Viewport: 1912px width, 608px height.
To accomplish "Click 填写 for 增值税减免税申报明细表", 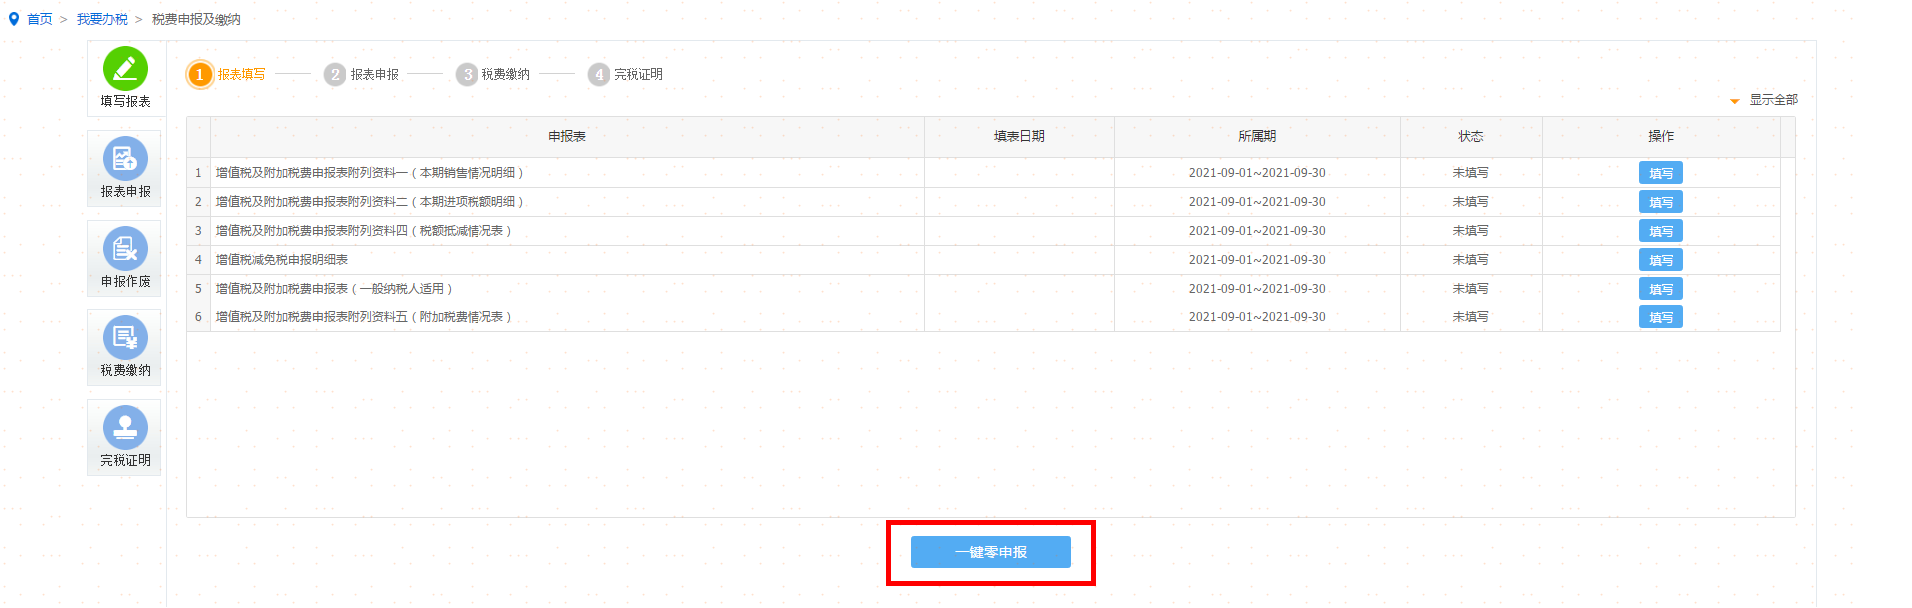I will coord(1661,260).
